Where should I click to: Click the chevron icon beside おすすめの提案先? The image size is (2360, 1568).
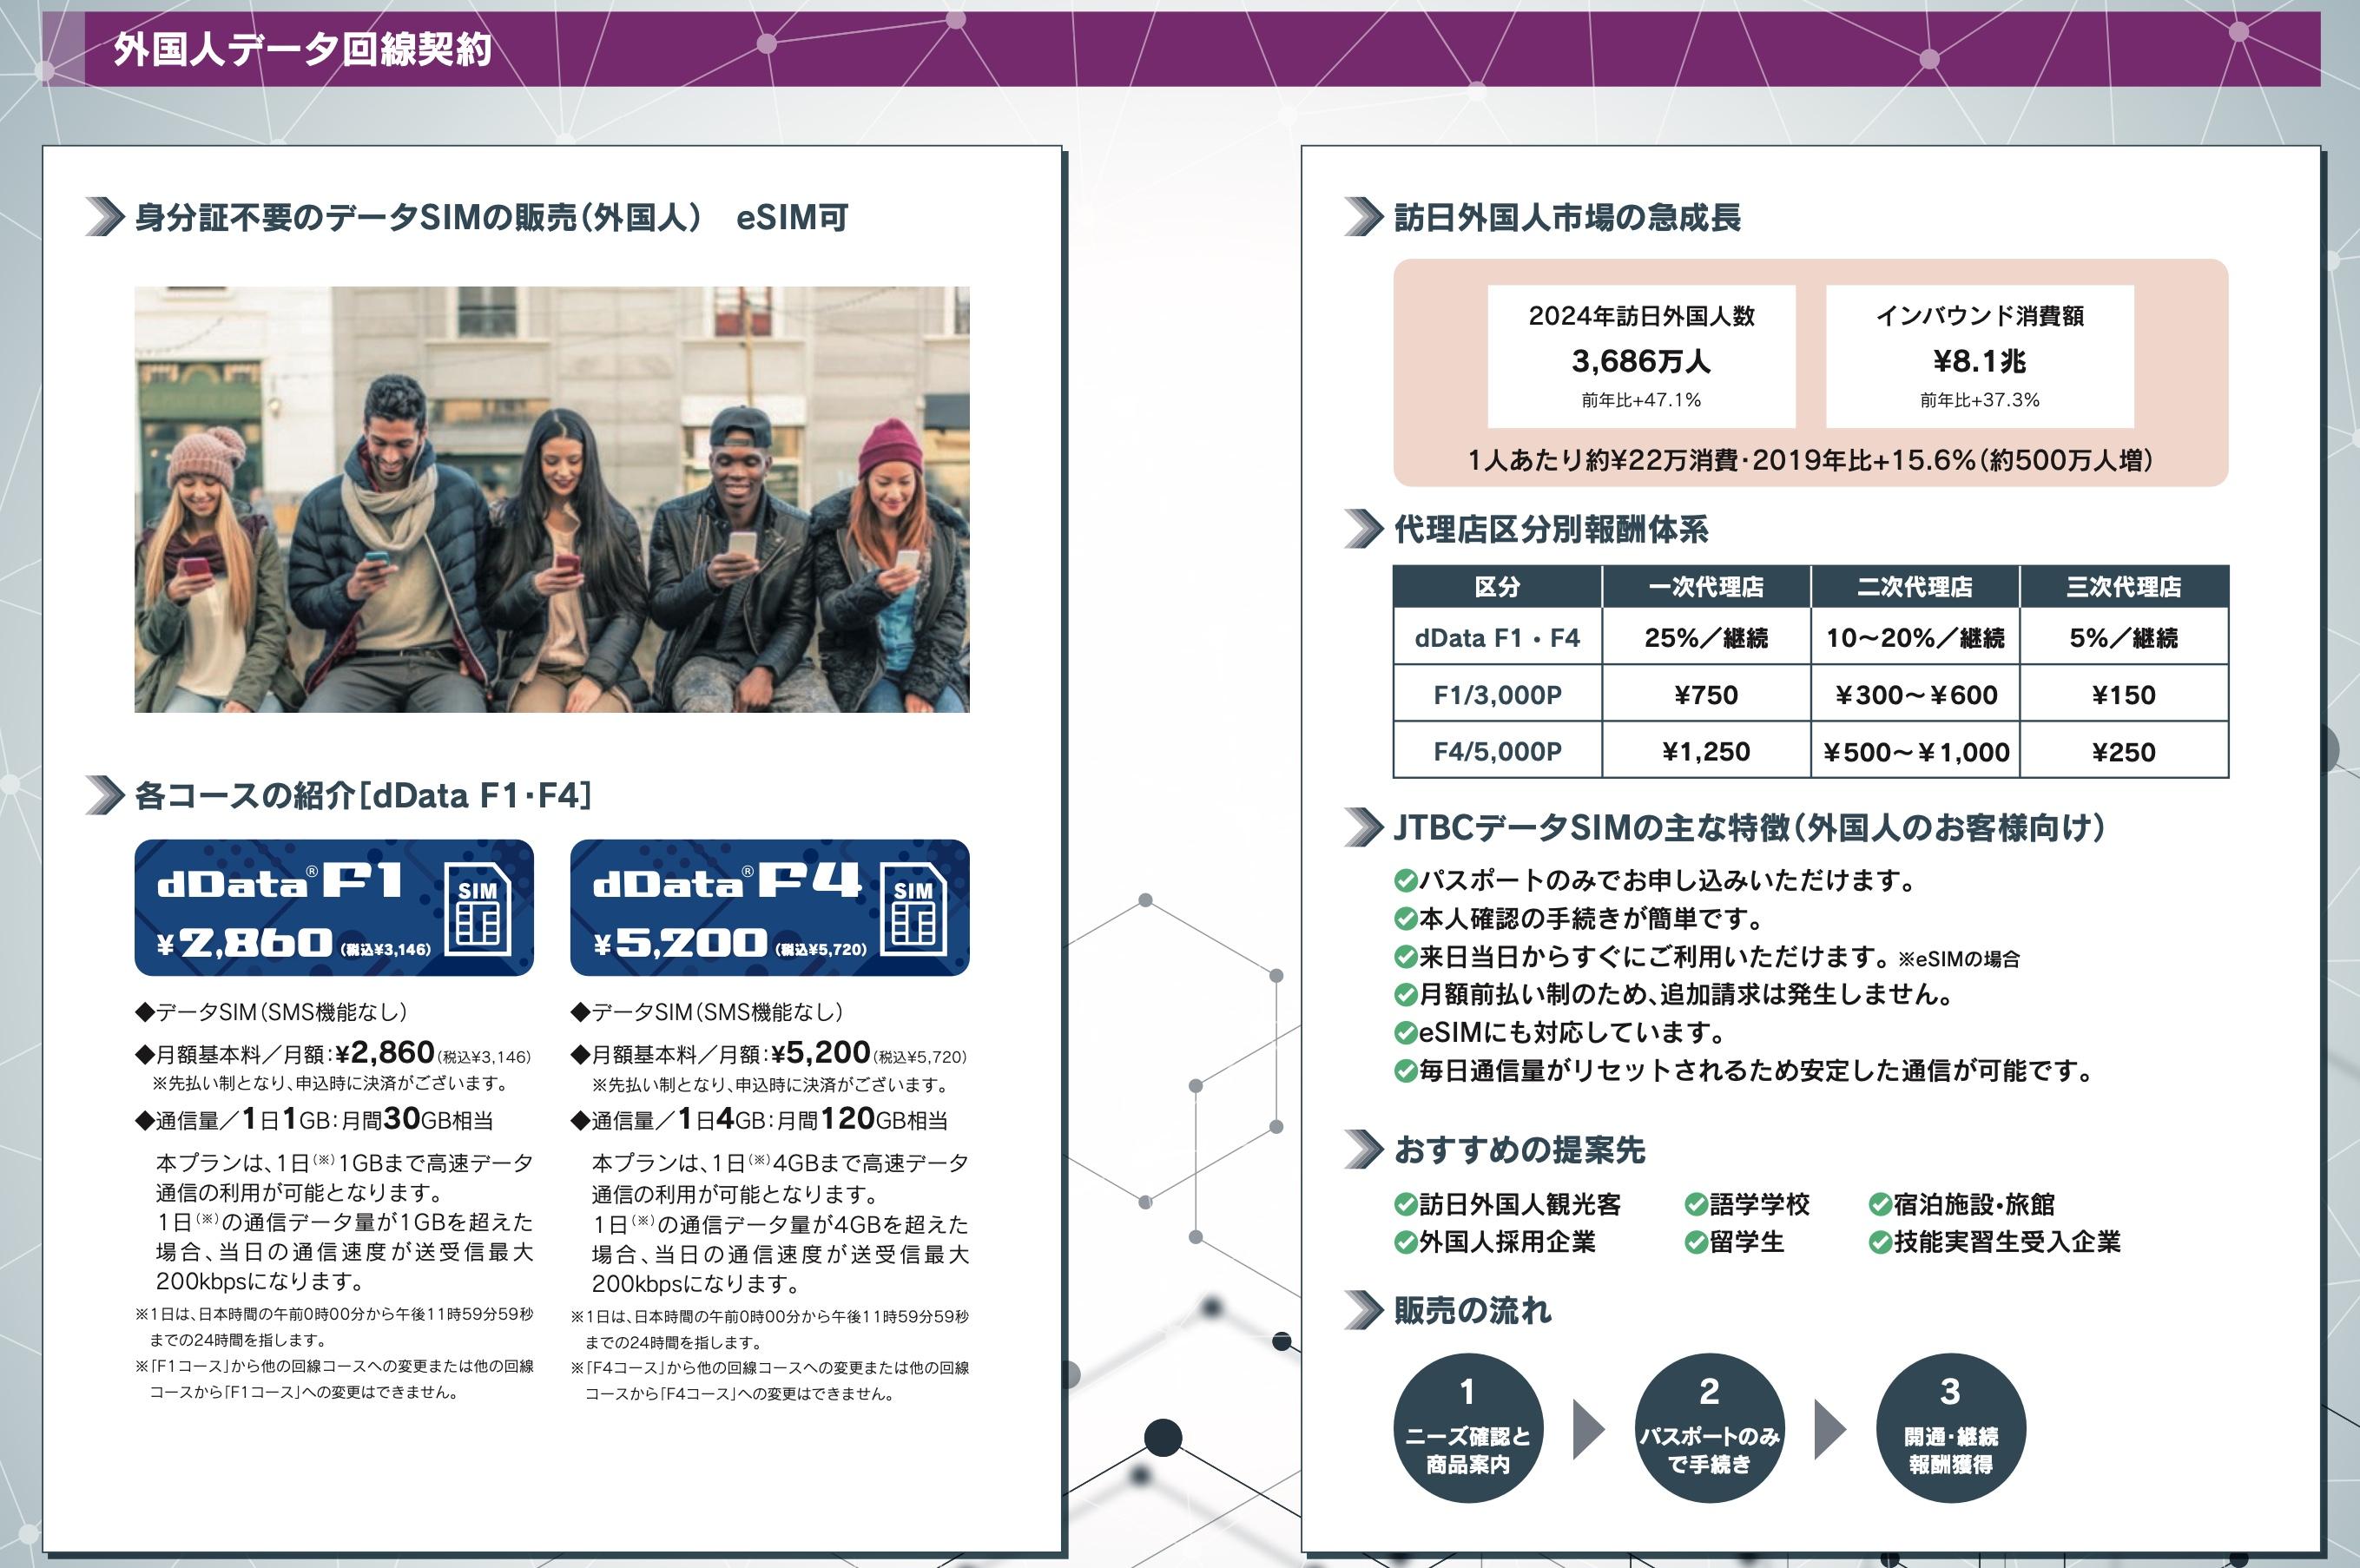point(1364,1150)
